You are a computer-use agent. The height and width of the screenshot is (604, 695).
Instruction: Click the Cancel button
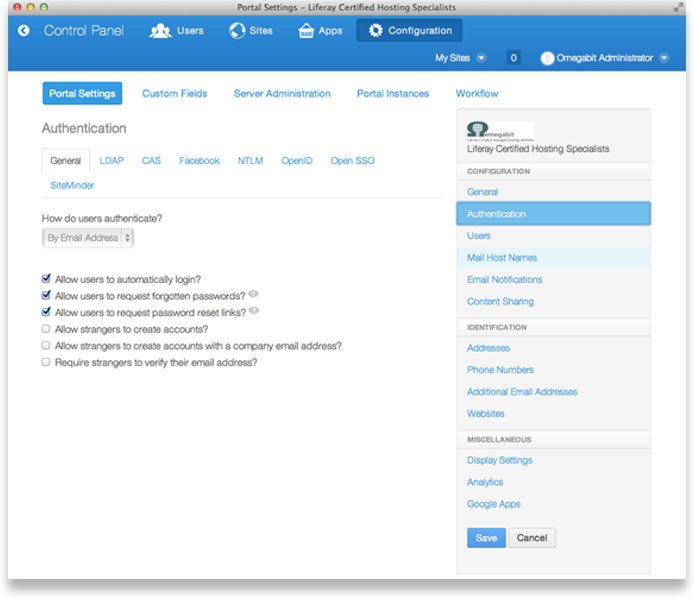pyautogui.click(x=532, y=538)
